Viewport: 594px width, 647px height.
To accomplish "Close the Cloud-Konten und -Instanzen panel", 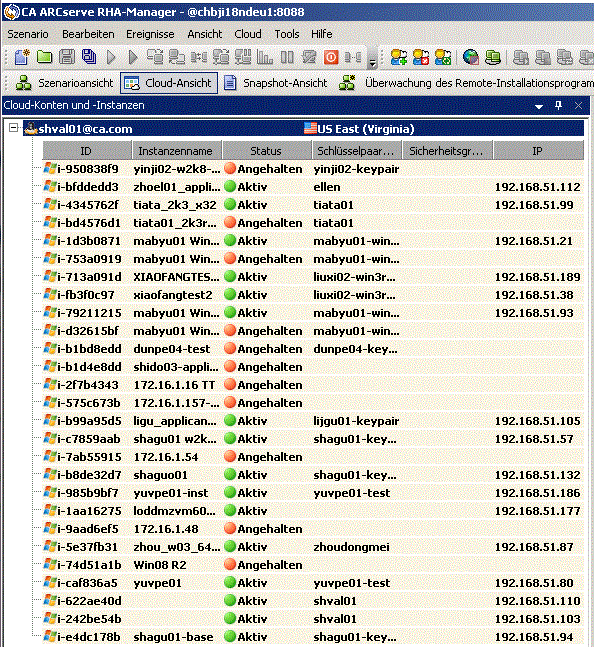I will 578,106.
